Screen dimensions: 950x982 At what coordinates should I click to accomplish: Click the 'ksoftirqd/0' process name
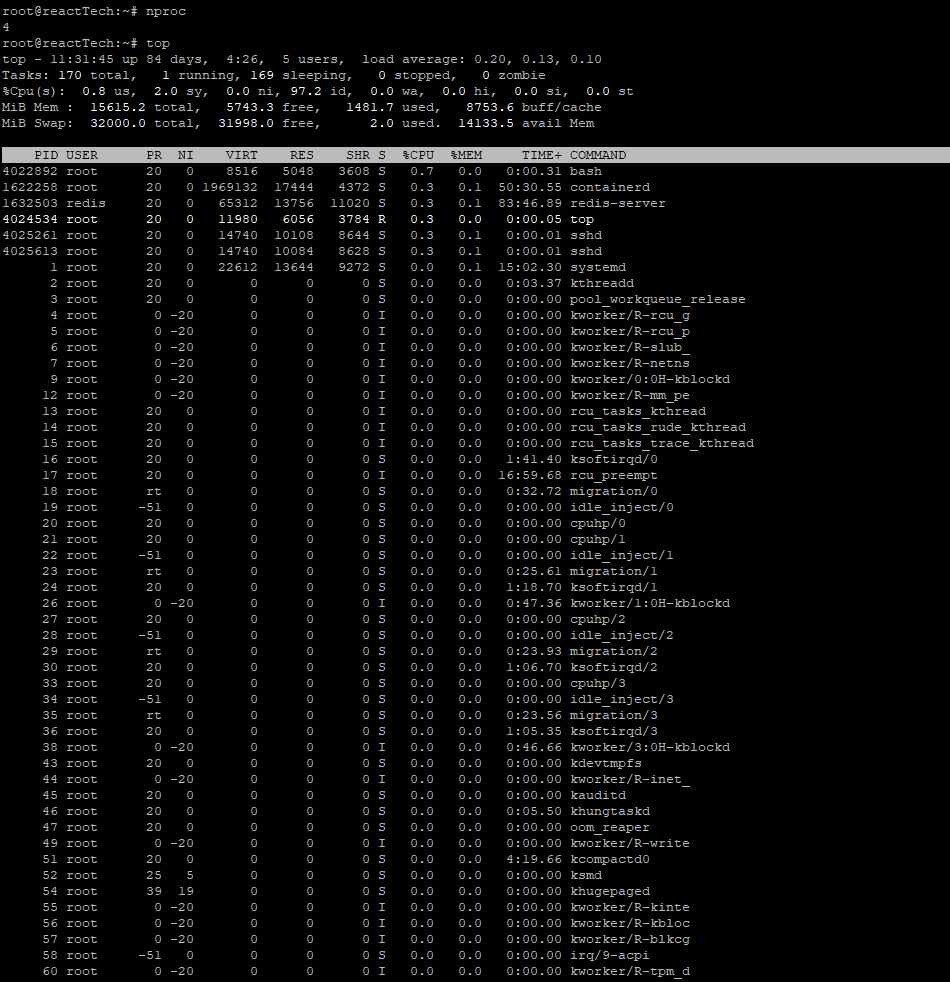pyautogui.click(x=614, y=459)
